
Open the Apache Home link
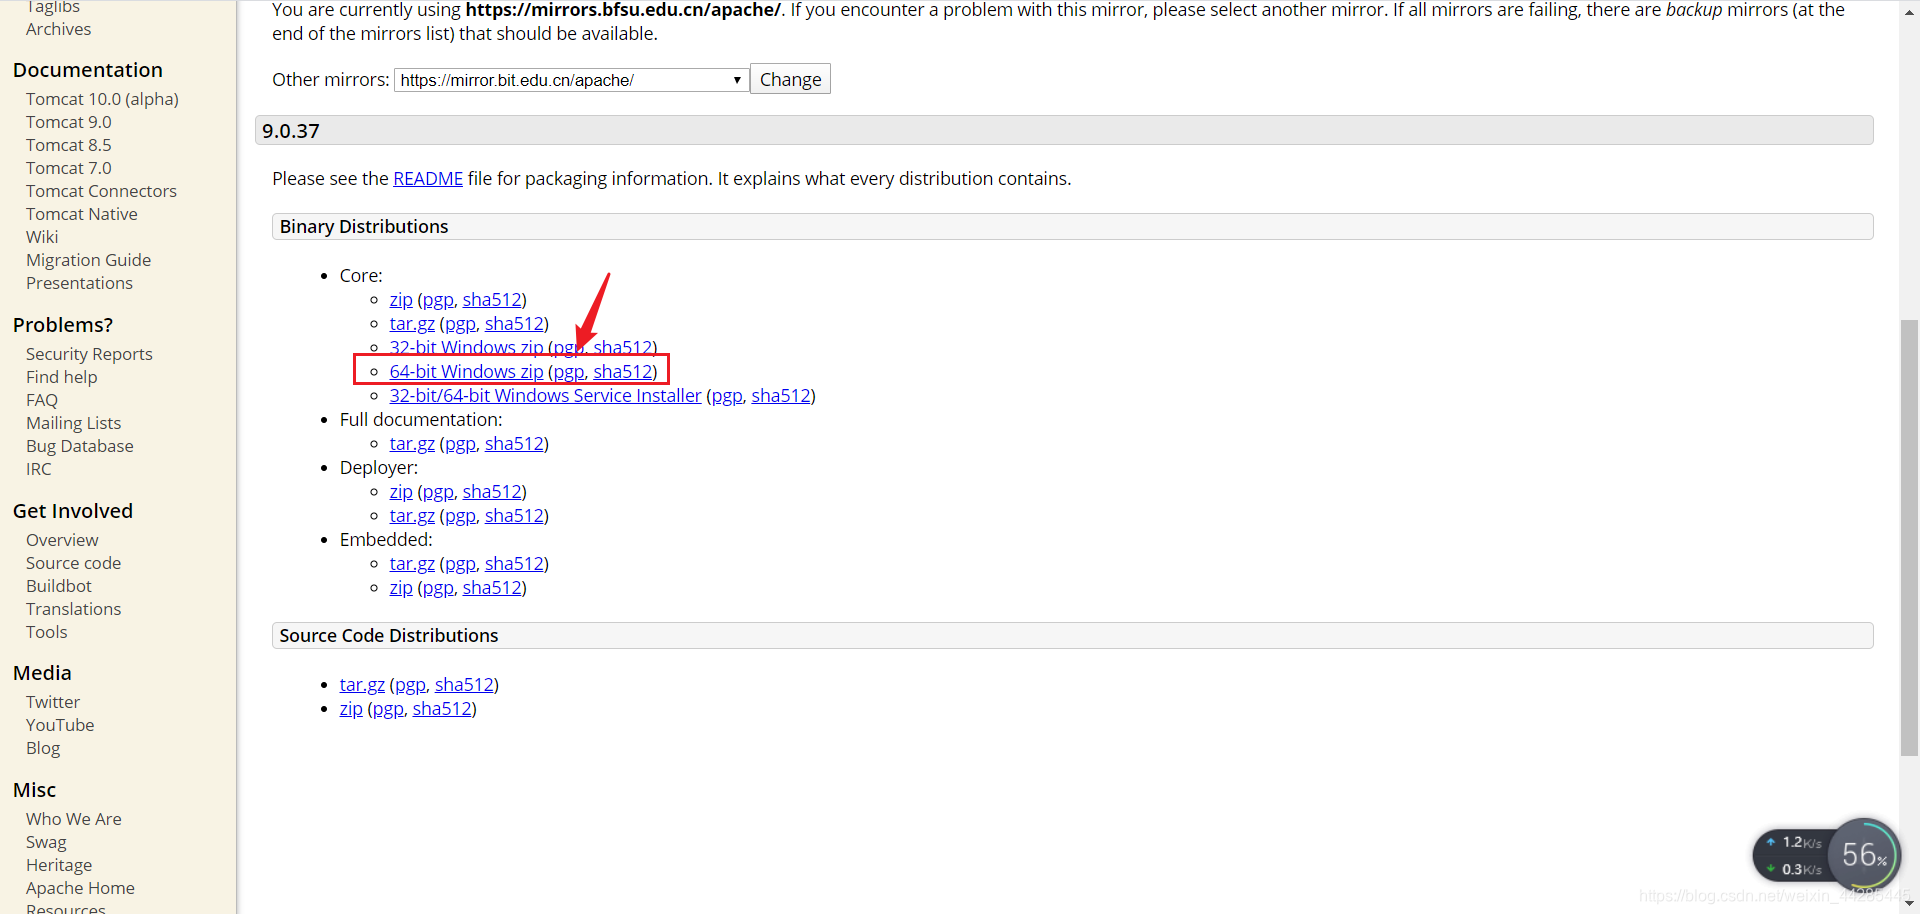(x=80, y=888)
